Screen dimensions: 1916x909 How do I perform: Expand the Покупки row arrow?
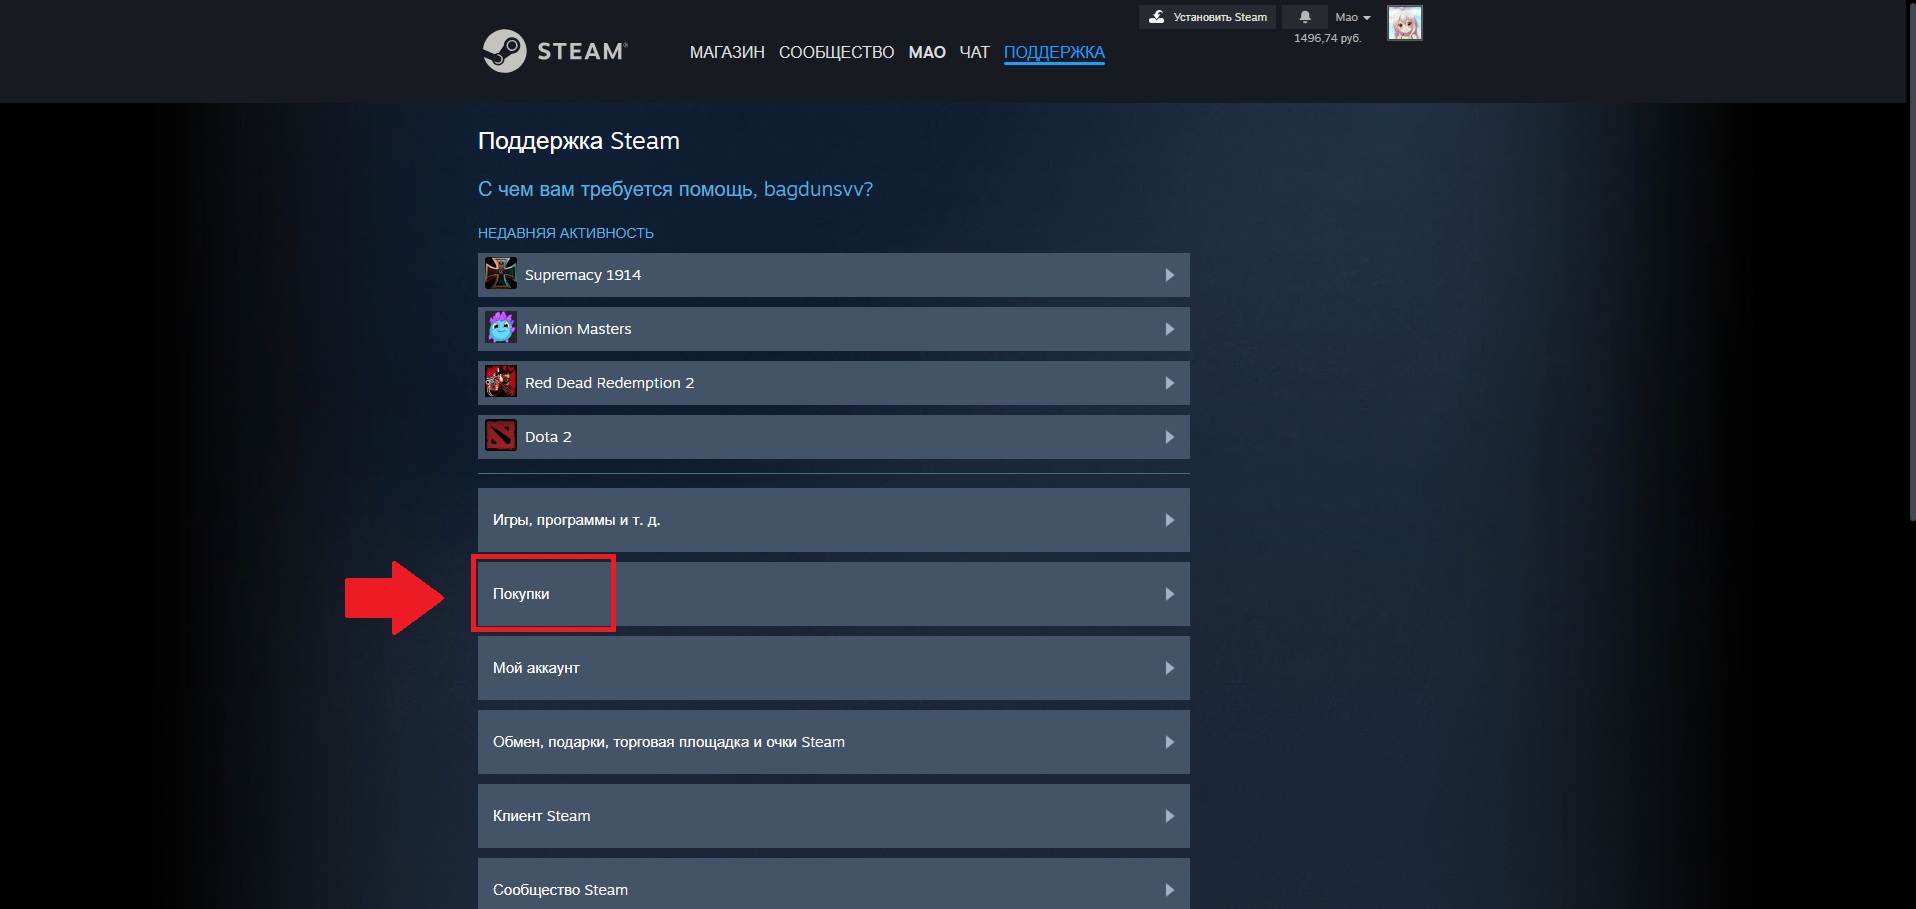[1169, 594]
